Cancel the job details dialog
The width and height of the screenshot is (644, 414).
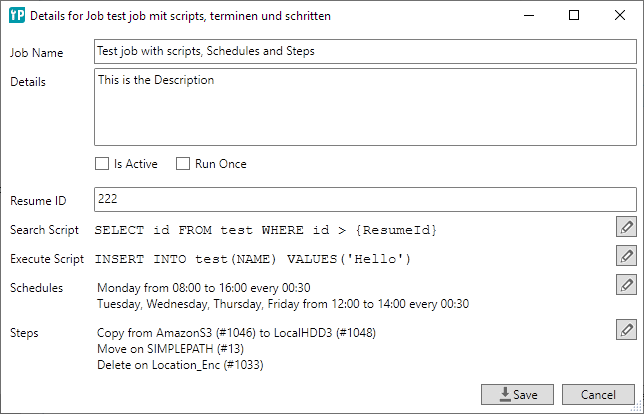[x=598, y=395]
